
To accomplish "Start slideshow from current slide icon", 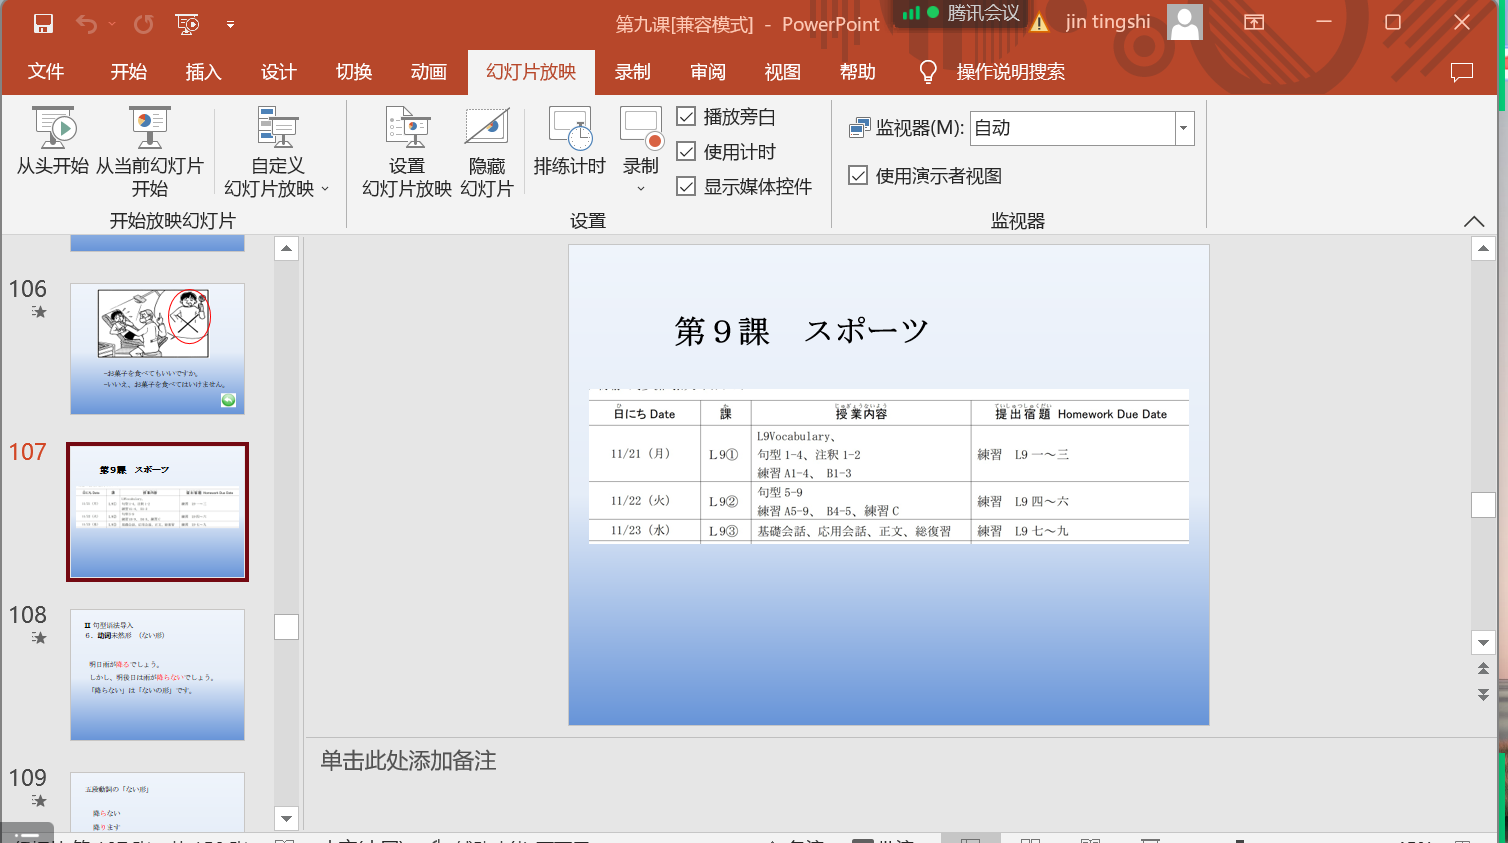I will (150, 128).
